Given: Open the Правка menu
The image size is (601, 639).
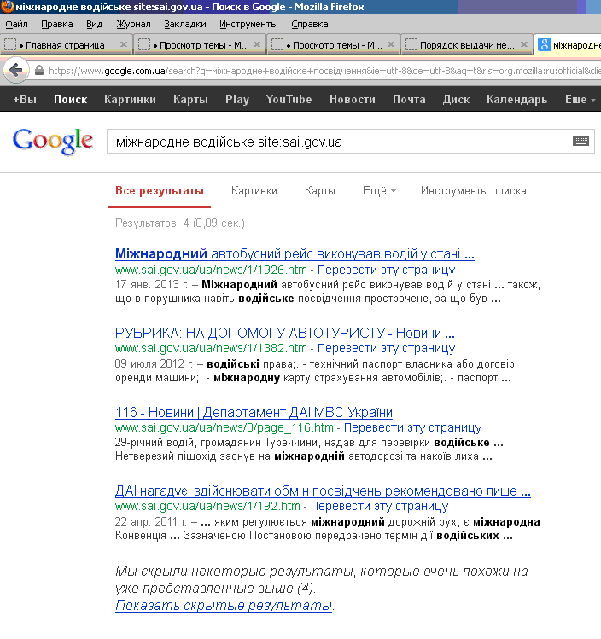Looking at the screenshot, I should pyautogui.click(x=57, y=24).
